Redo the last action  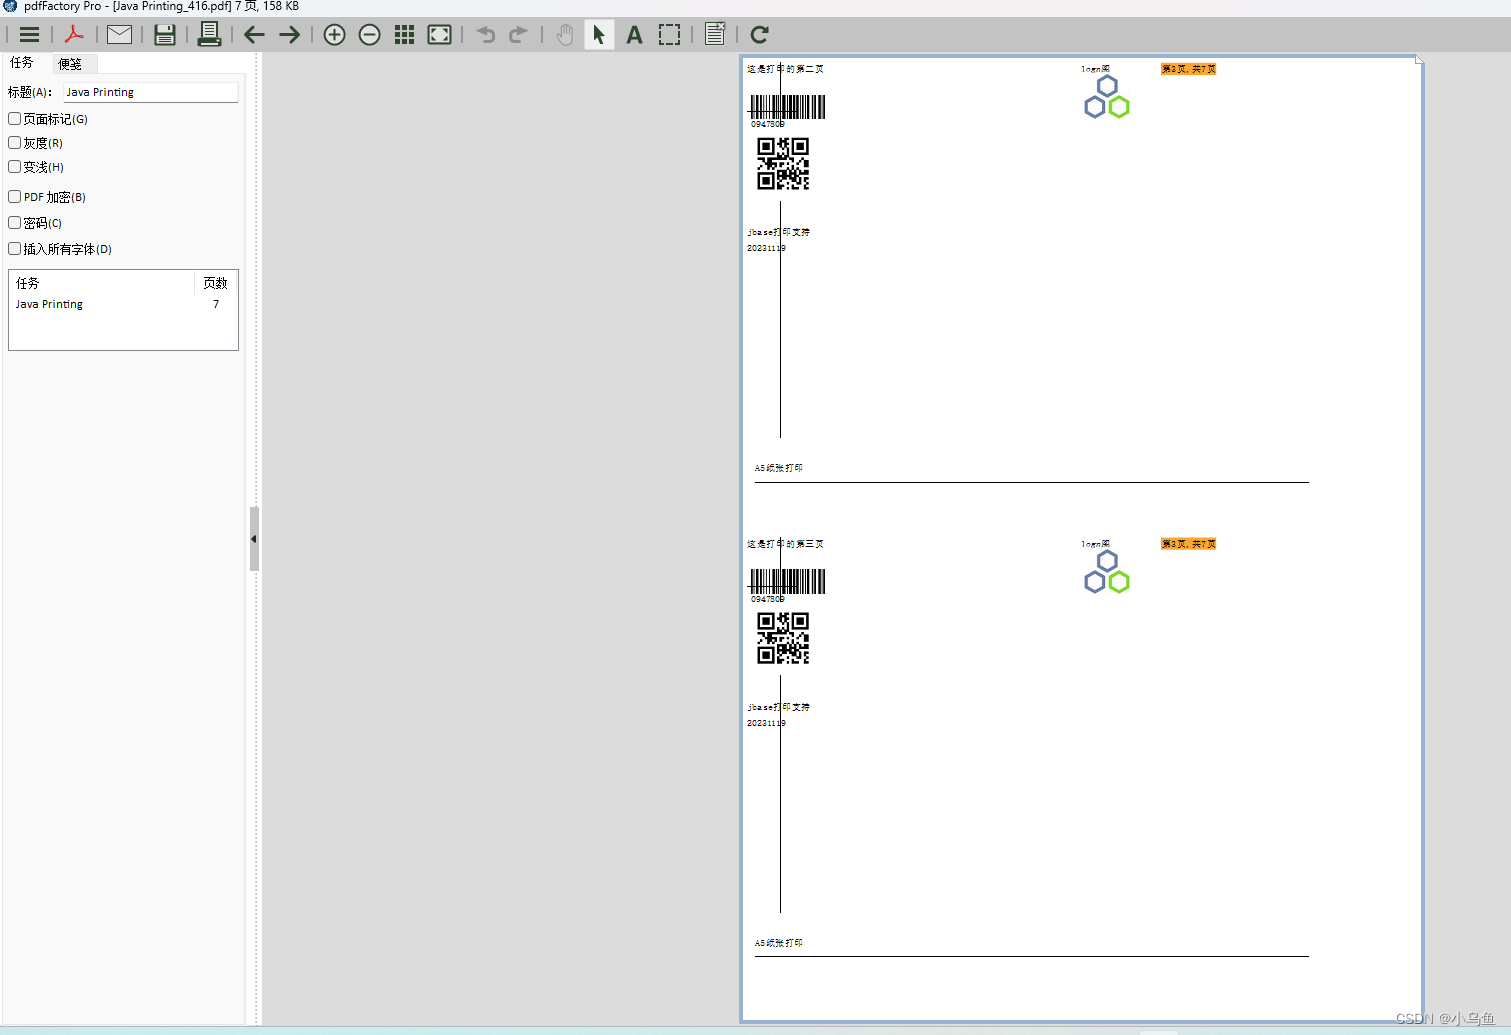[518, 35]
